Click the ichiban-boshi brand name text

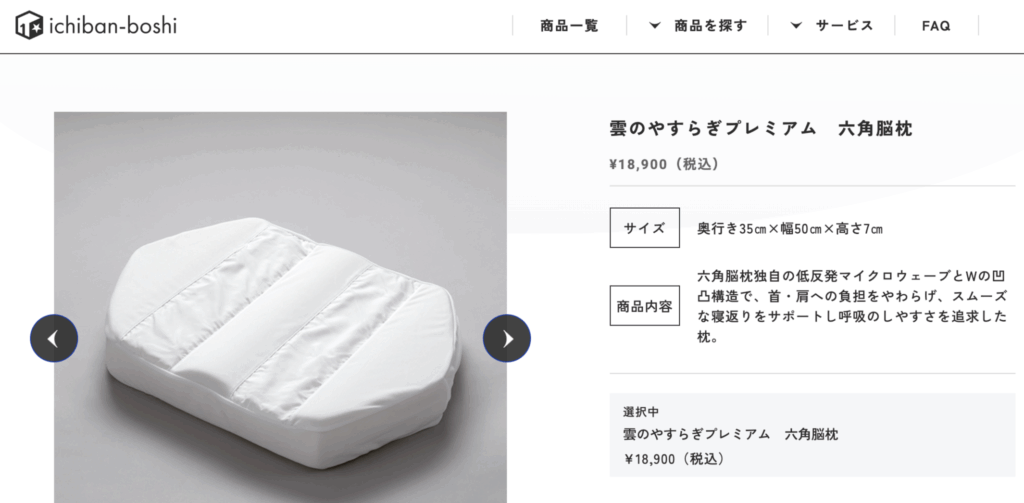click(113, 26)
